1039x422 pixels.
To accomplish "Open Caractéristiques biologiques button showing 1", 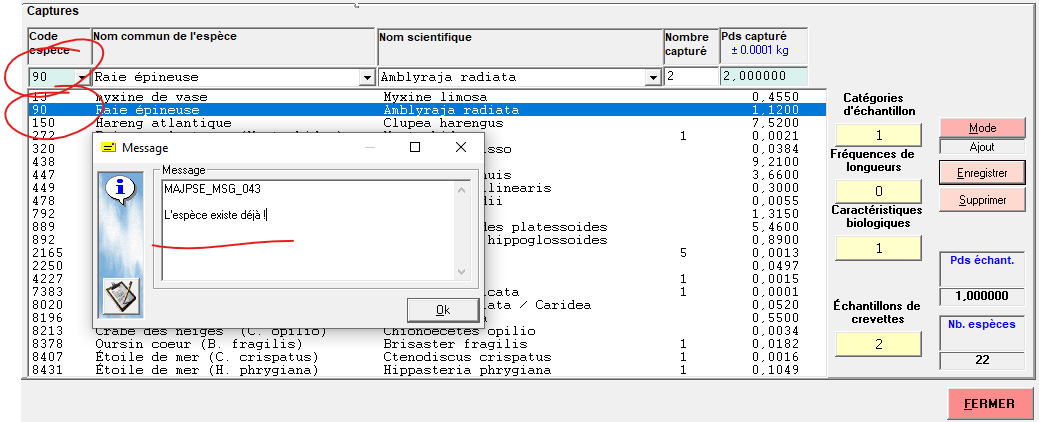I will pyautogui.click(x=879, y=248).
